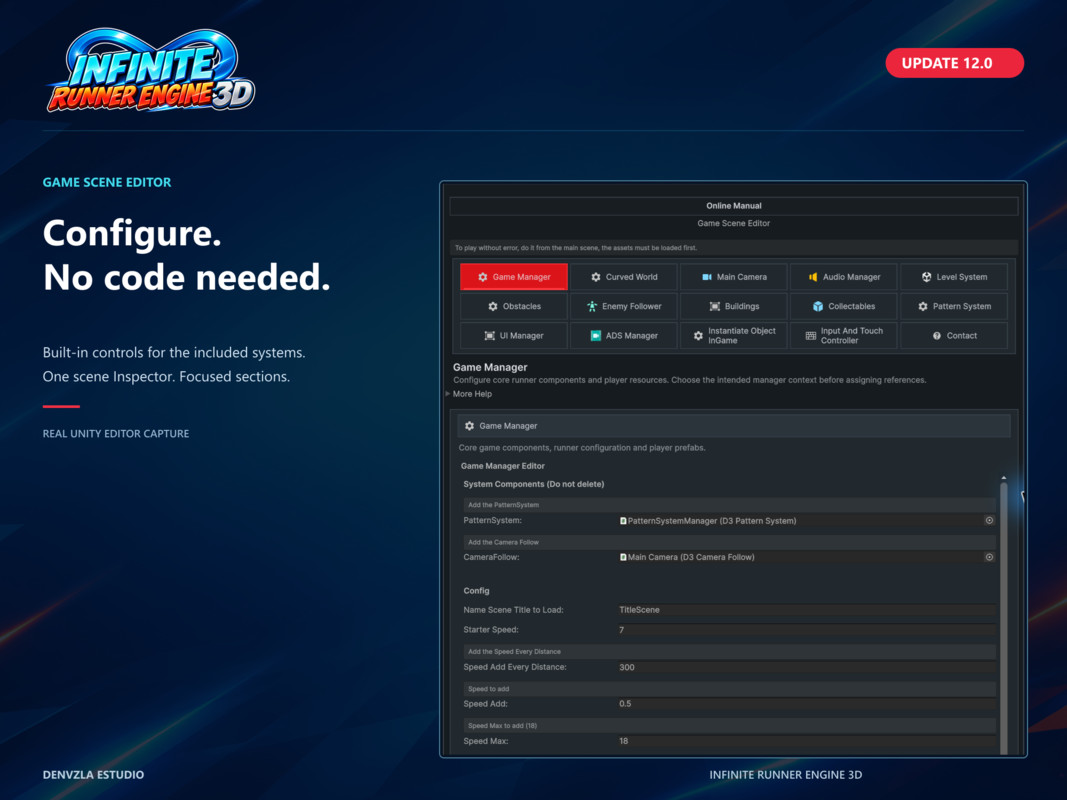The height and width of the screenshot is (800, 1067).
Task: Click the Name Scene Title to Load field
Action: point(806,610)
